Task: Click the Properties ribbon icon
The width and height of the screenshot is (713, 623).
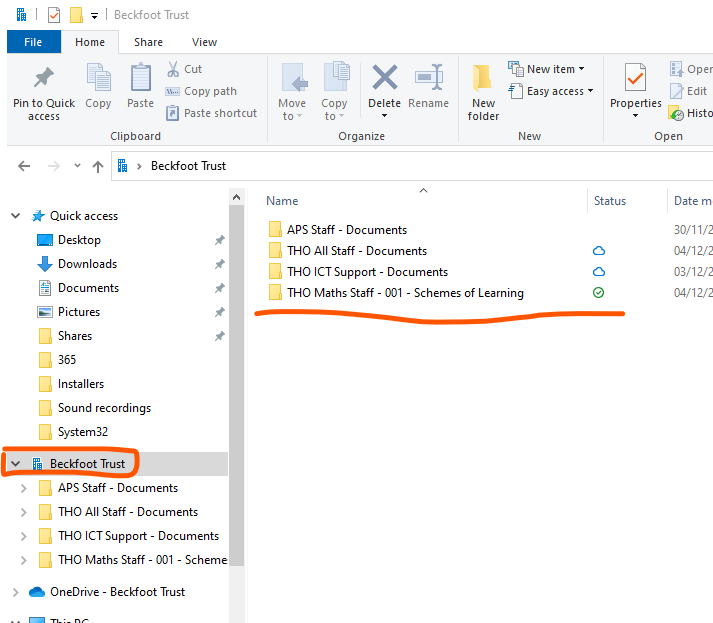Action: point(635,78)
